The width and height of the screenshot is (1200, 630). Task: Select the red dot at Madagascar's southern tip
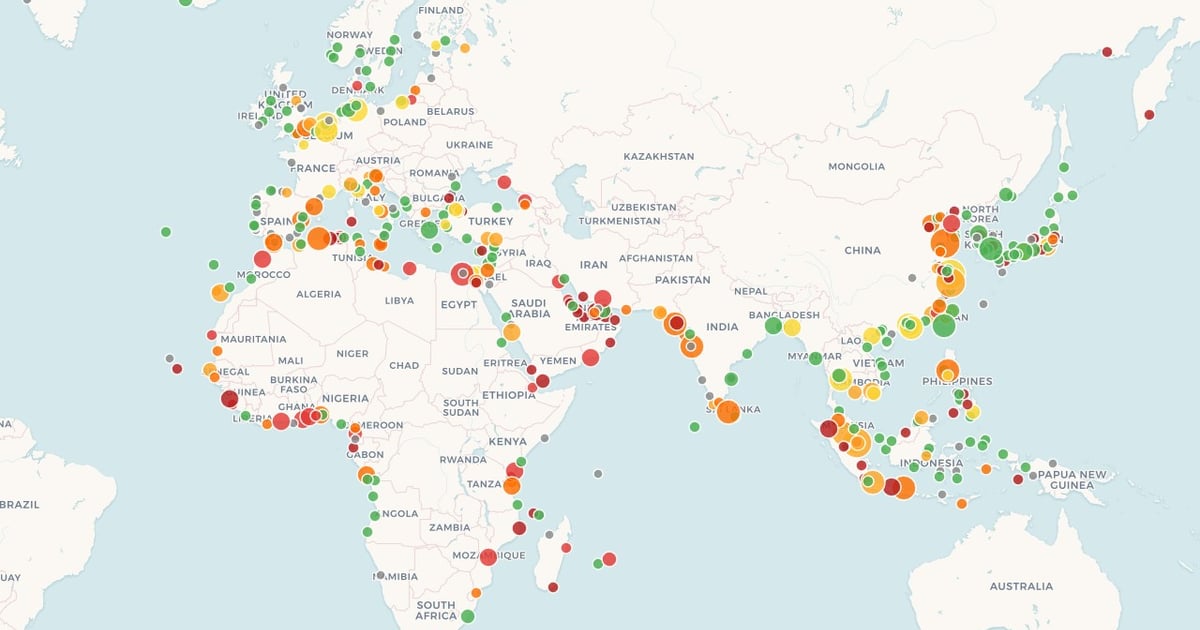tap(553, 587)
